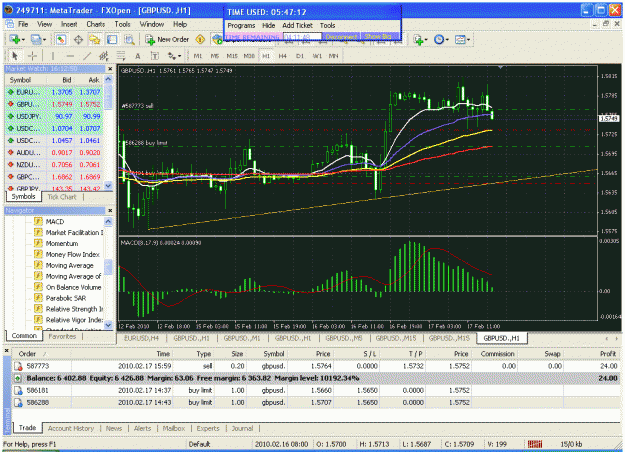This screenshot has height=452, width=625.
Task: Launch MetaEditor with the yellow diamond icon
Action: [x=200, y=39]
